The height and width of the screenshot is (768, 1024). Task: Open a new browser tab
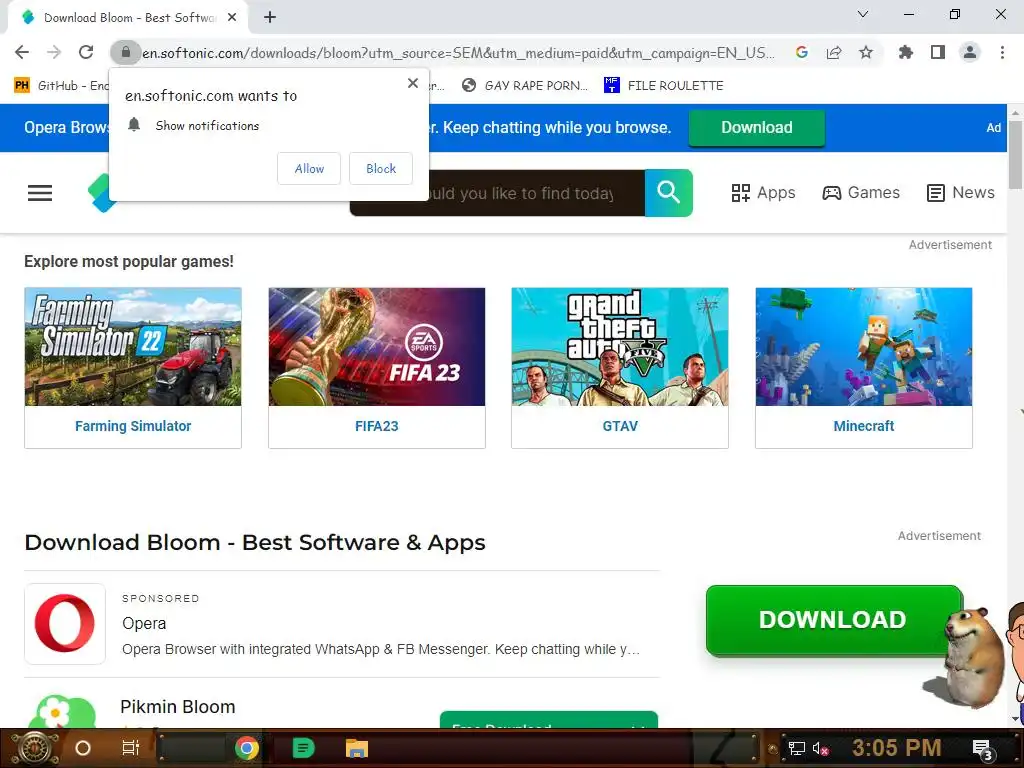[x=270, y=18]
